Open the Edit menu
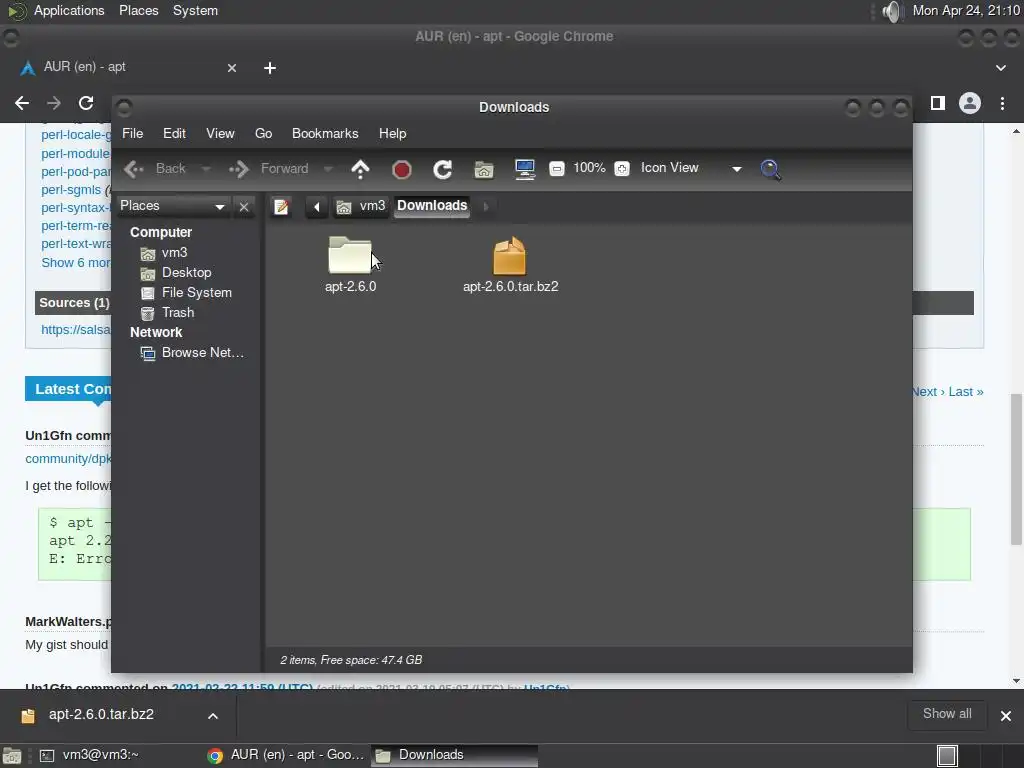The height and width of the screenshot is (768, 1024). [174, 133]
